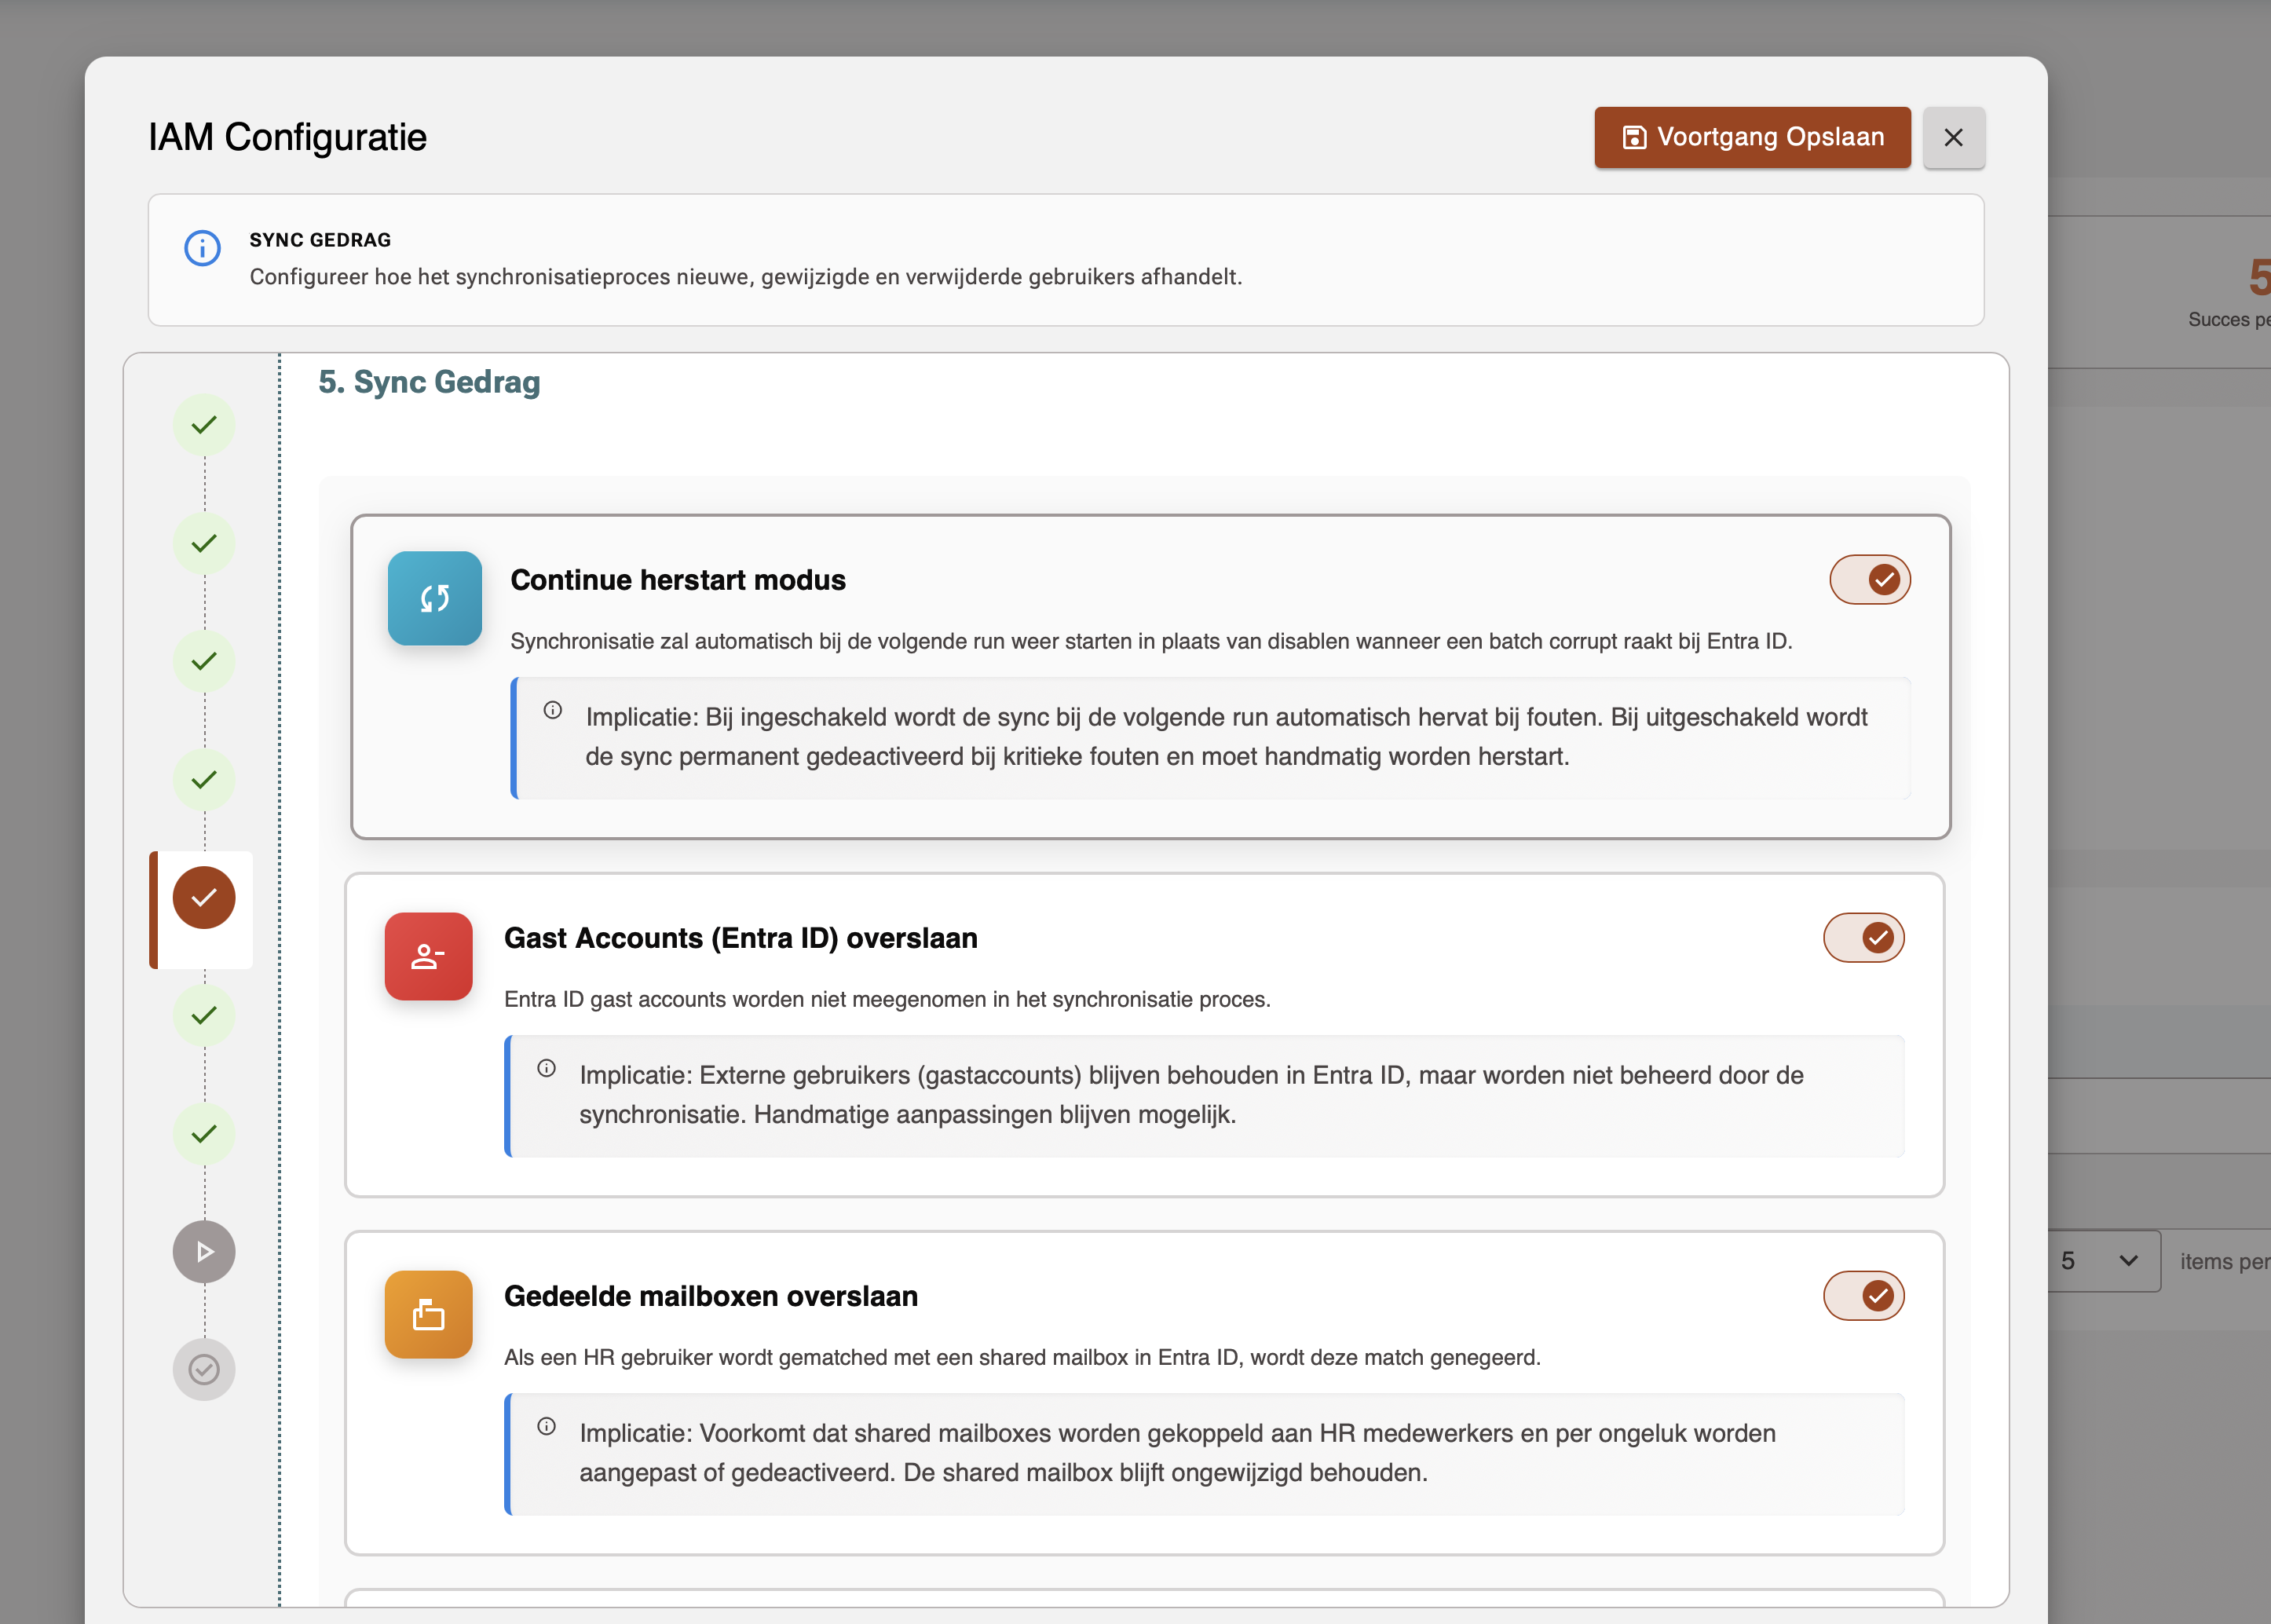
Task: Click the orange shared mailbox icon
Action: pyautogui.click(x=428, y=1314)
